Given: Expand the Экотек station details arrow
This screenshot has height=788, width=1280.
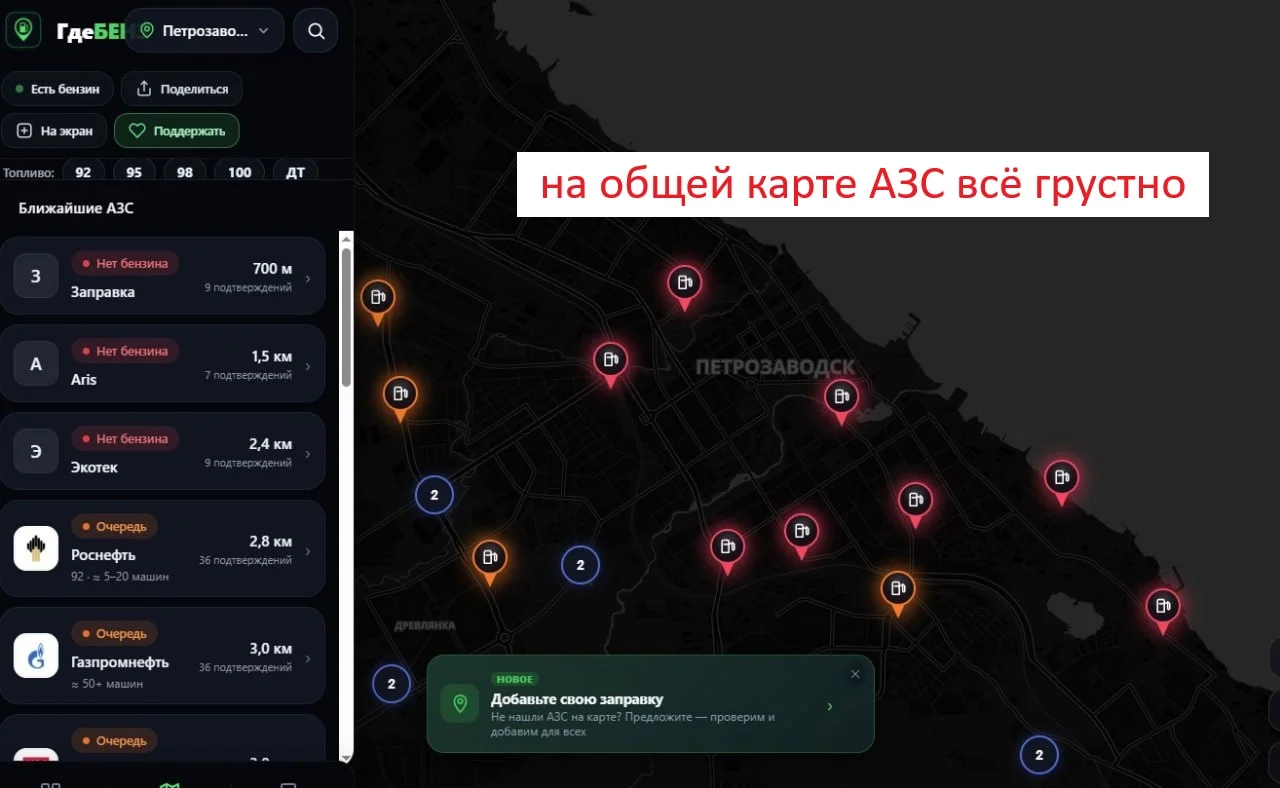Looking at the screenshot, I should [308, 454].
